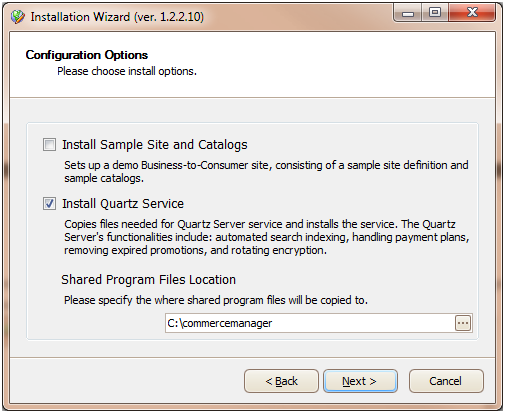Open folder browser with the ellipsis button
Screen dimensions: 505x413
pos(463,323)
